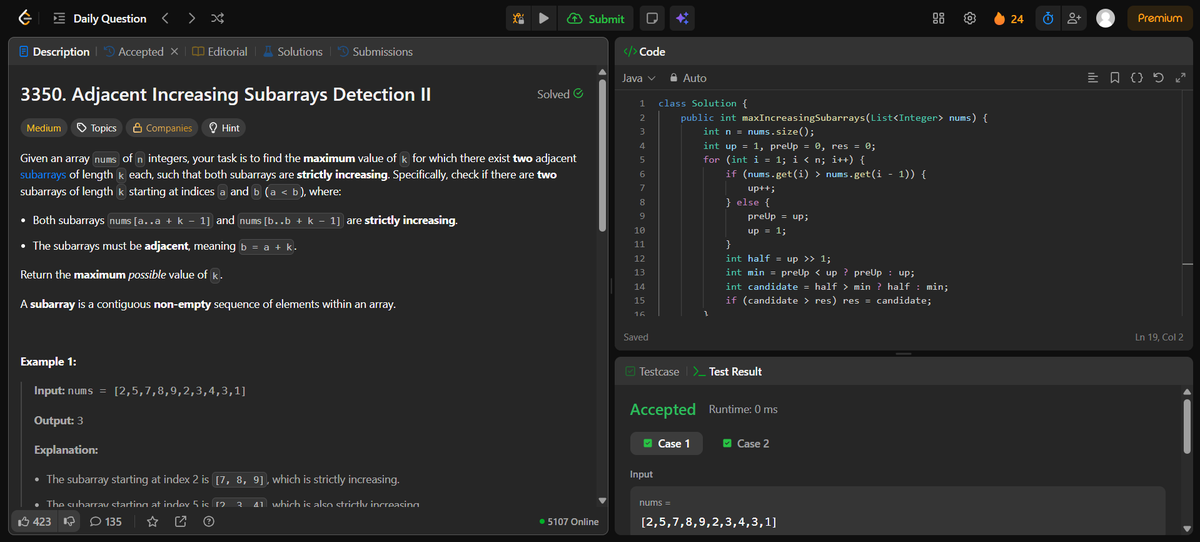Show the Hint for this problem
1200x542 pixels.
tap(222, 128)
